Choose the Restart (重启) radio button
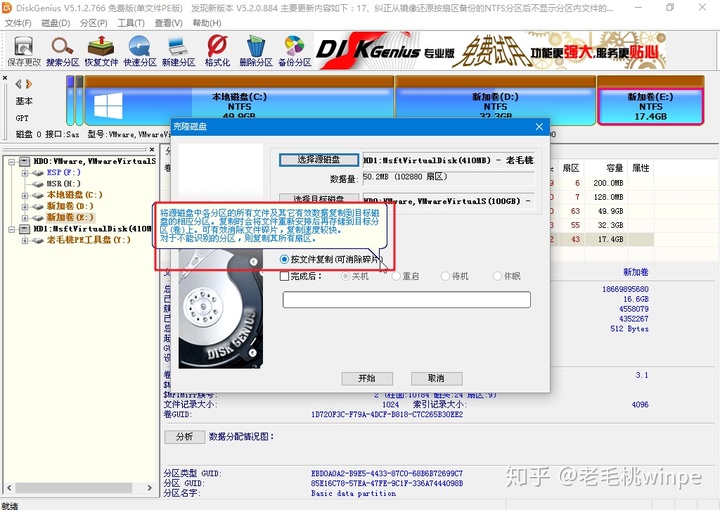 (396, 276)
